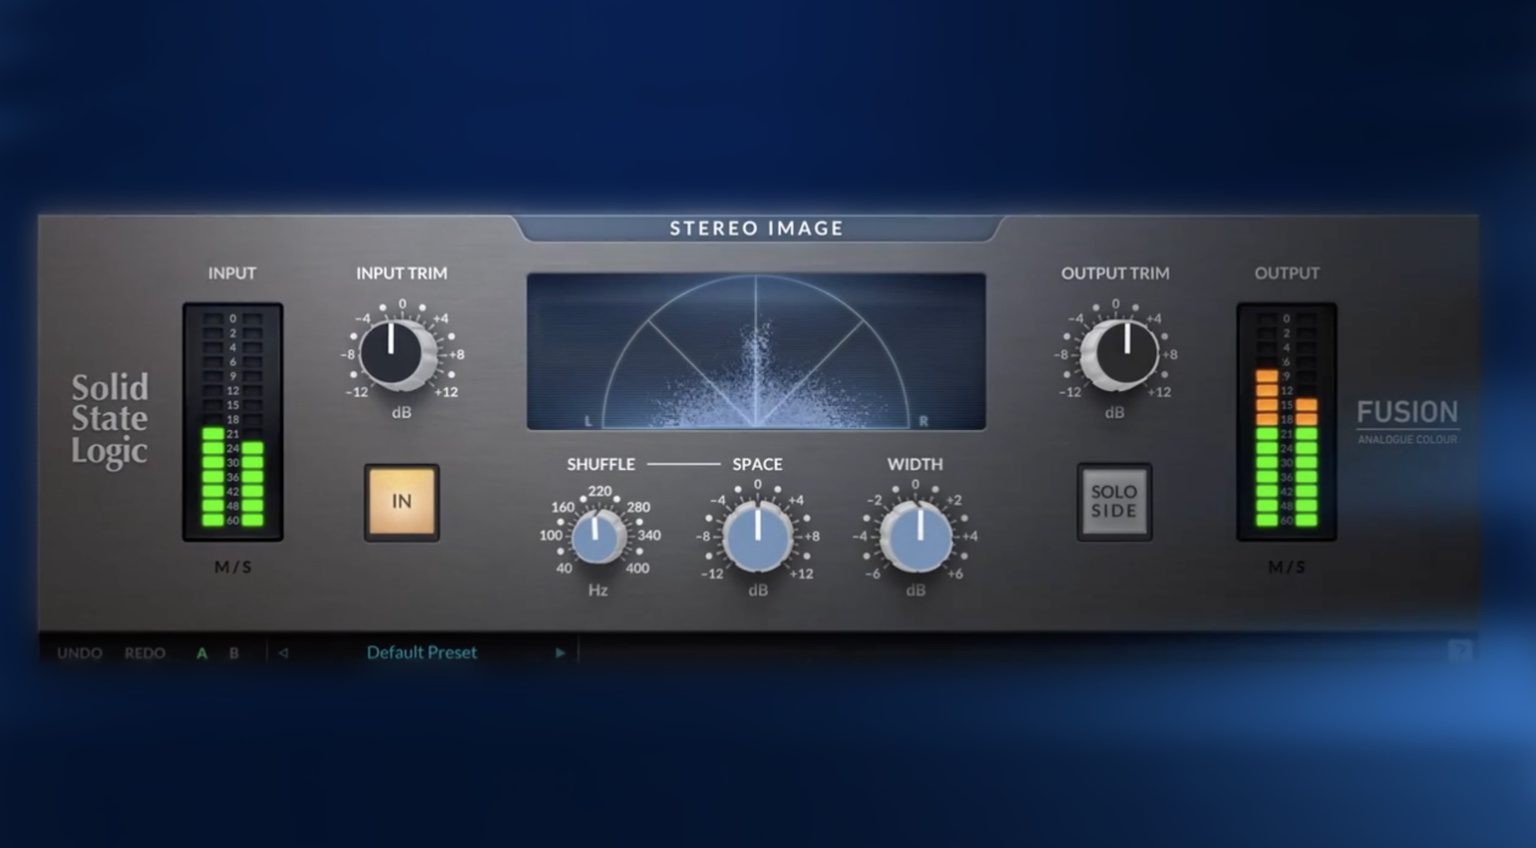Go to next preset with right arrow
This screenshot has width=1536, height=848.
pyautogui.click(x=560, y=653)
